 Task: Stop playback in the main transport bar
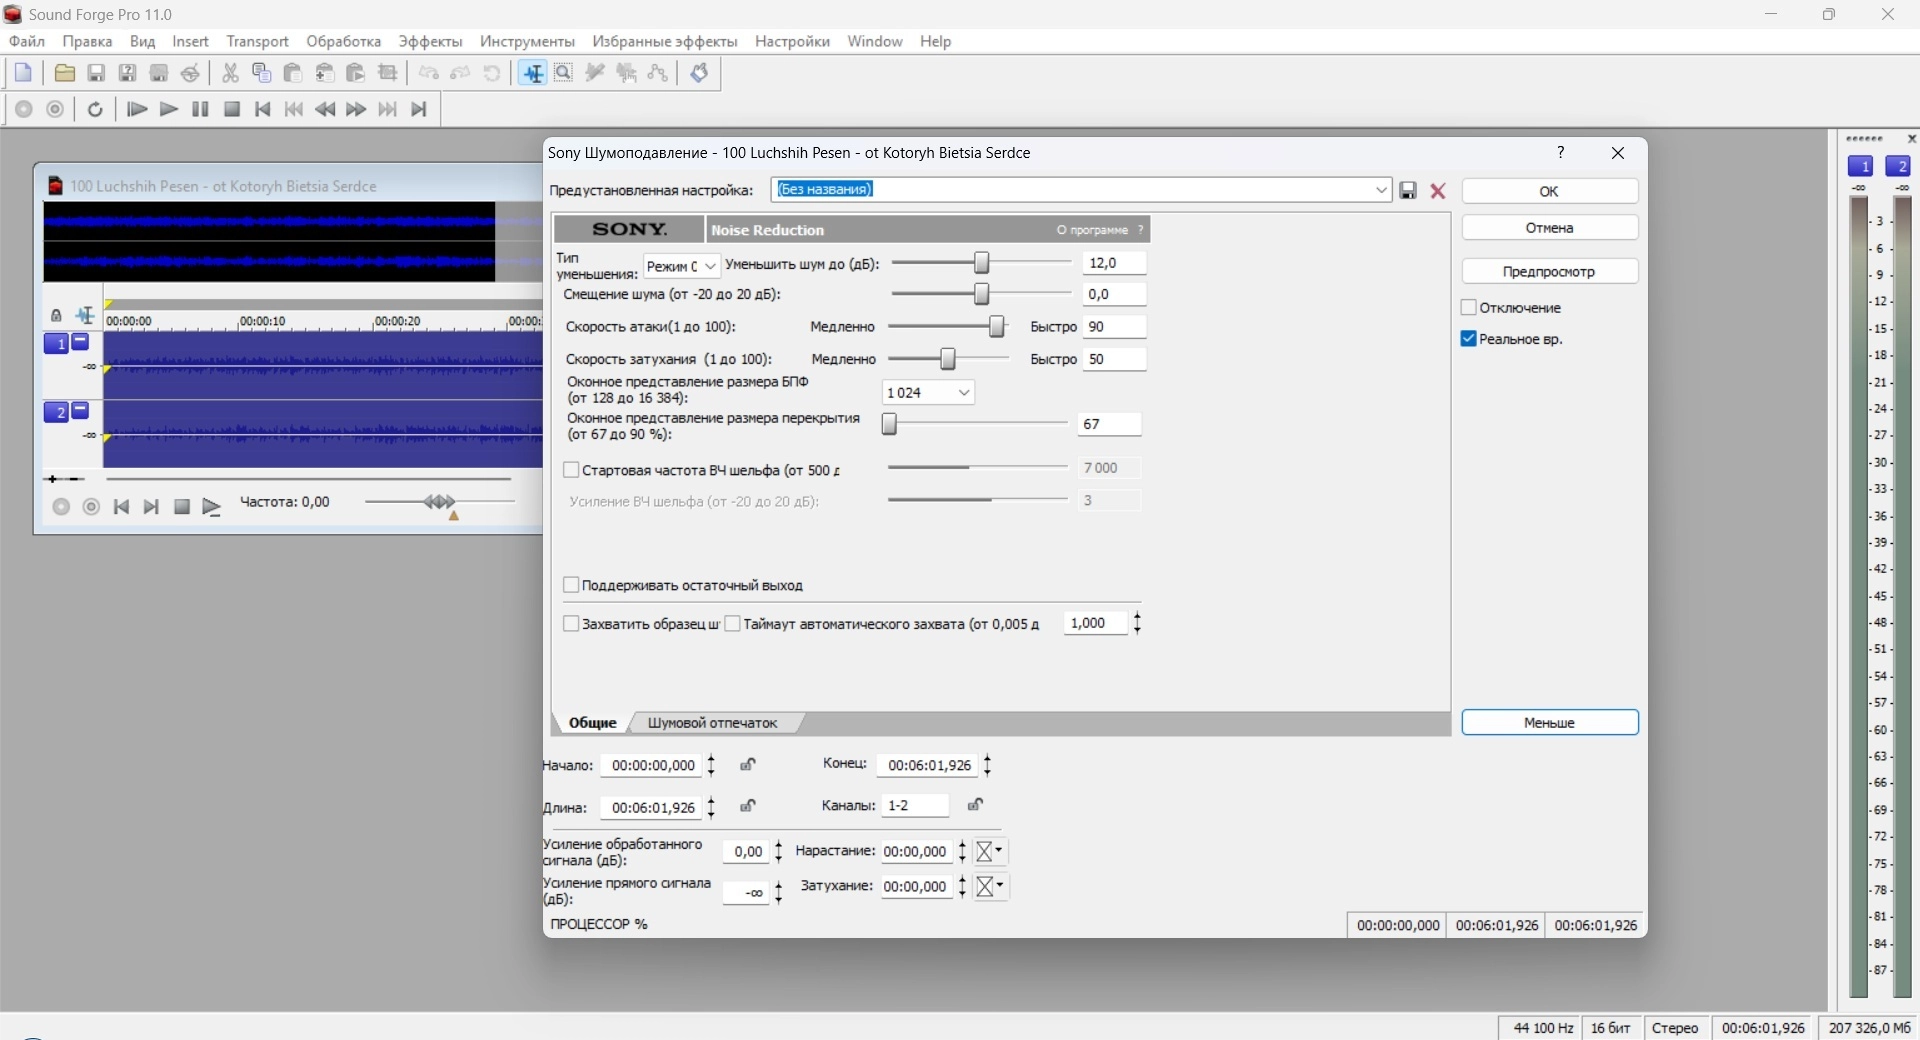pyautogui.click(x=232, y=109)
